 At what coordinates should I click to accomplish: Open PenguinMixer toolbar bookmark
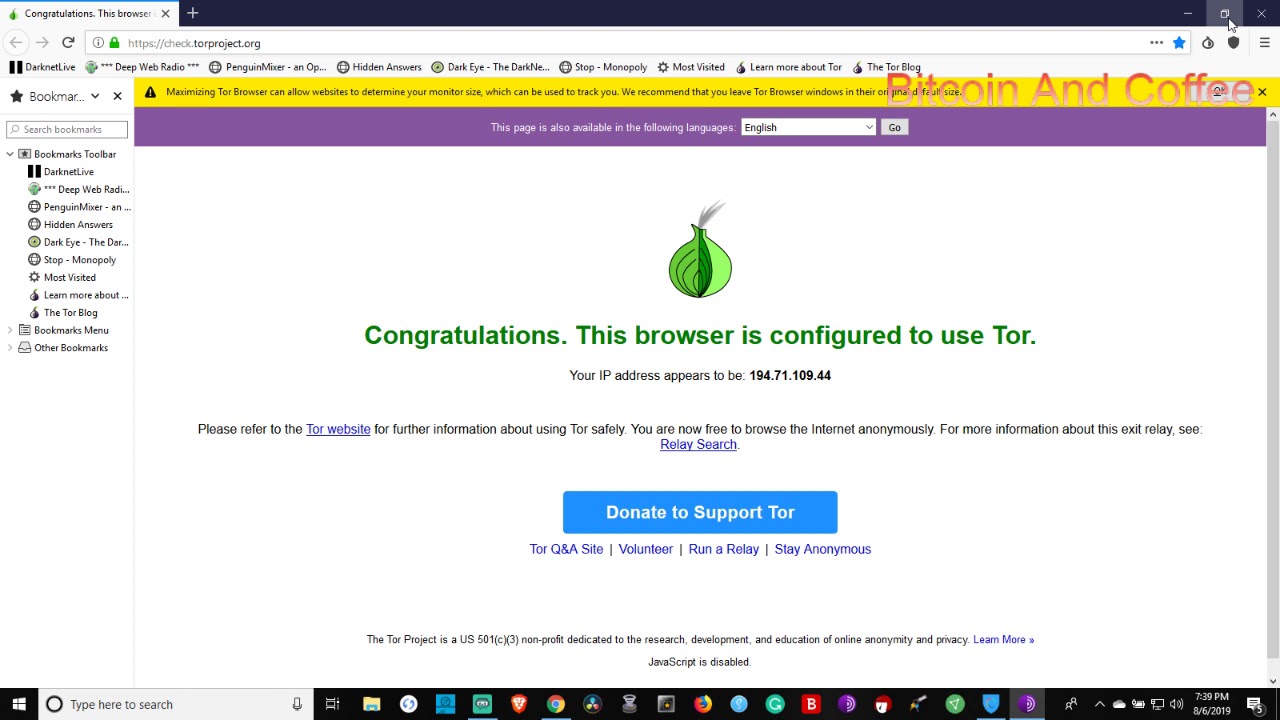click(x=268, y=67)
